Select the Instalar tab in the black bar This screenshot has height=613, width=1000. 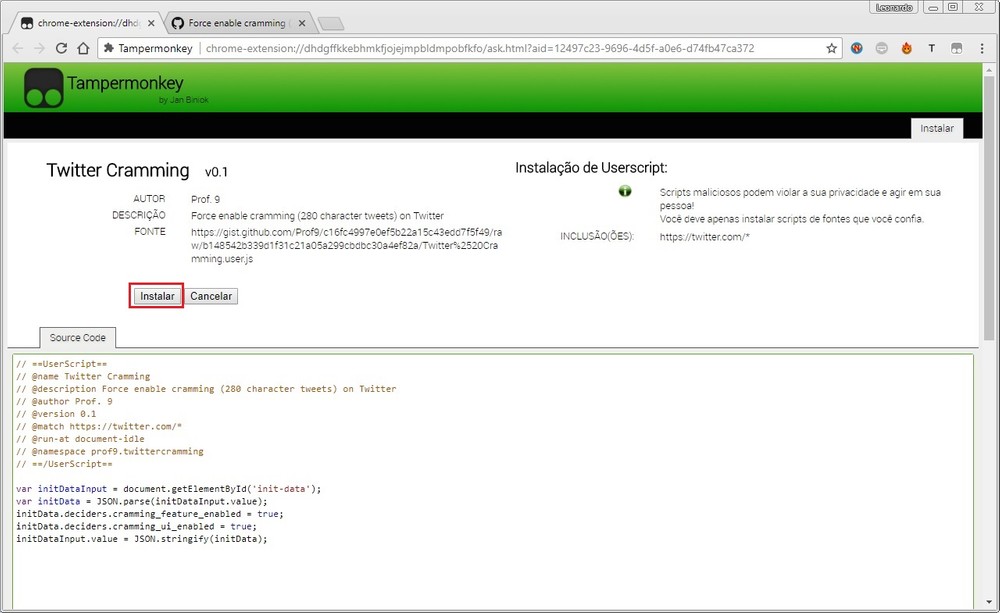pos(937,128)
